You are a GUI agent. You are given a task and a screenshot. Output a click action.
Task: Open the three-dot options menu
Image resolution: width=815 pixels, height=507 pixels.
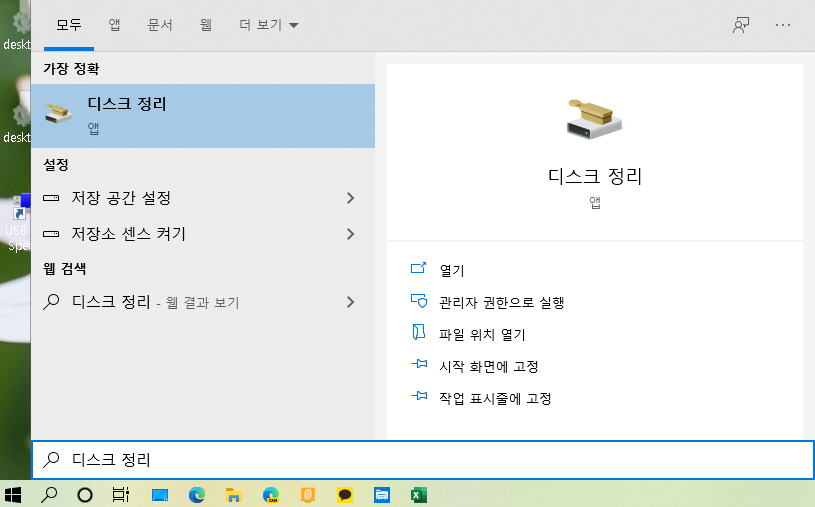coord(783,25)
